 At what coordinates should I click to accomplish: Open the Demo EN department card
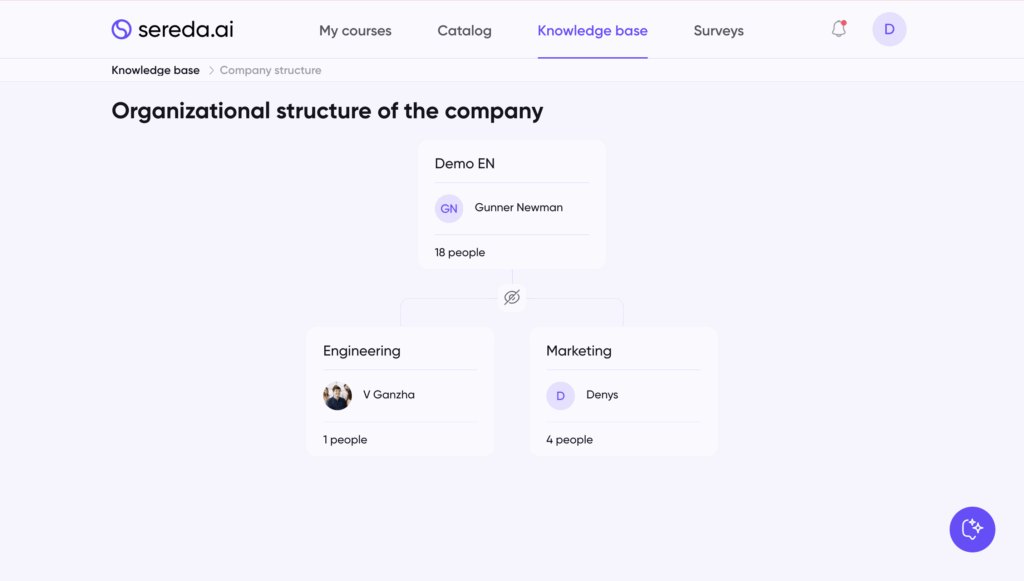tap(465, 163)
